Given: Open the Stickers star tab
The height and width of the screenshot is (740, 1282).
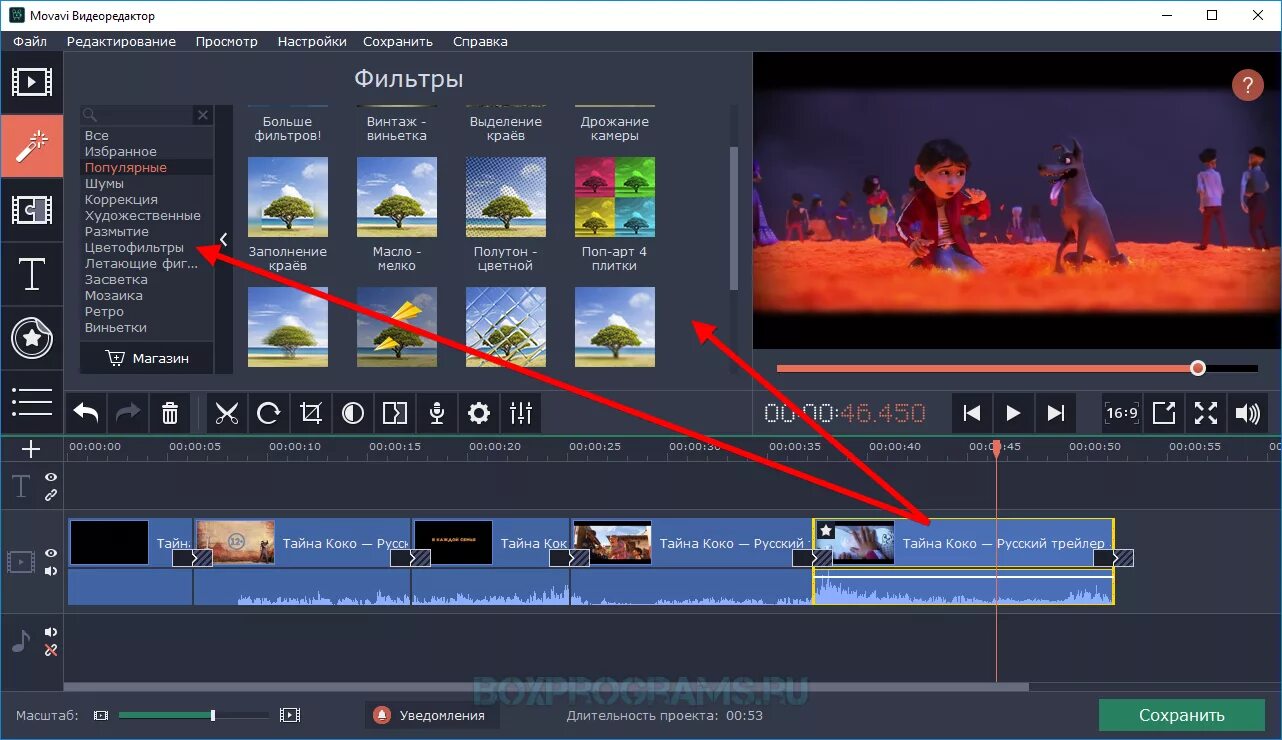Looking at the screenshot, I should (32, 338).
